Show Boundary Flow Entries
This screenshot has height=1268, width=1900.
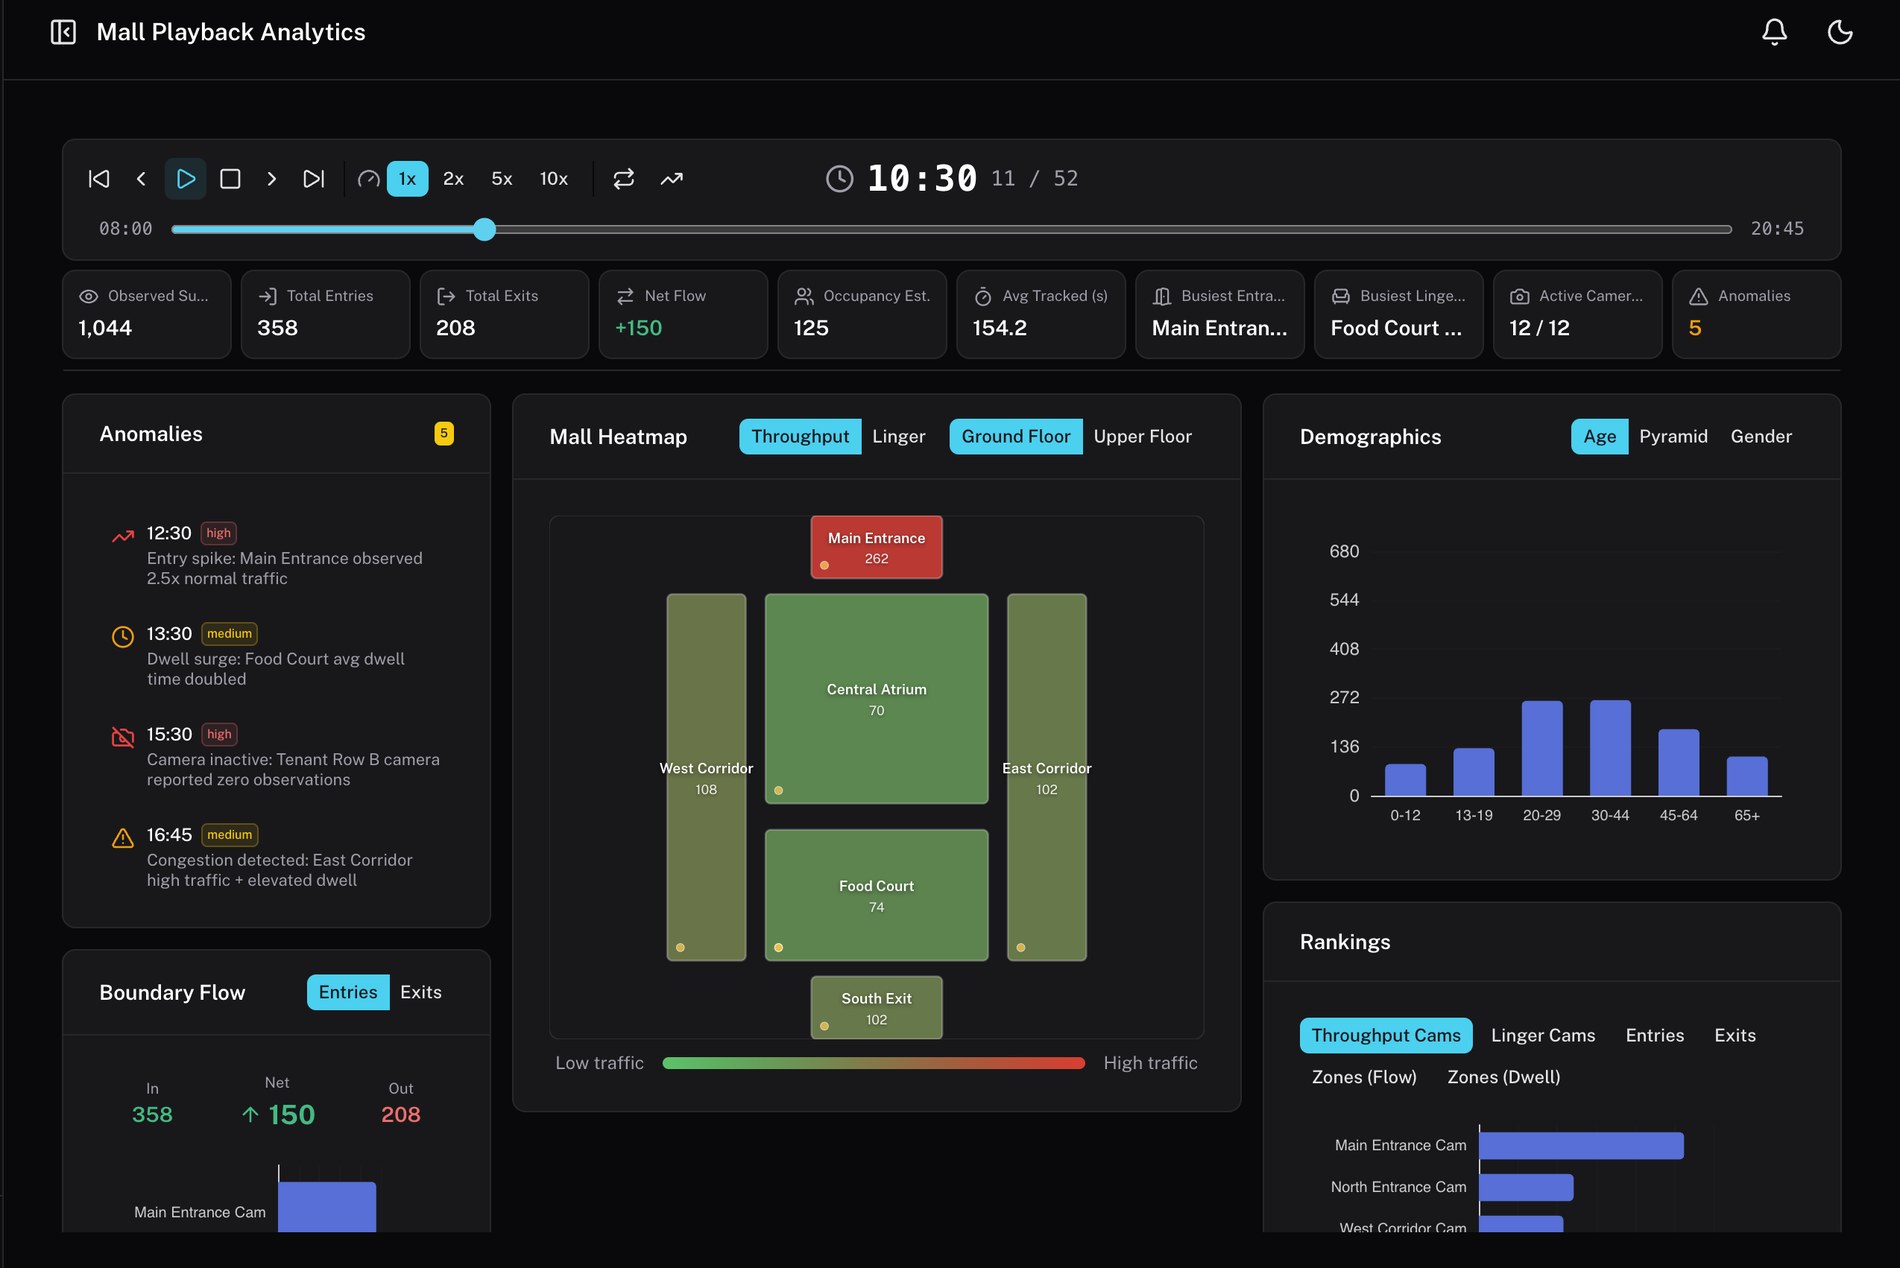coord(348,992)
